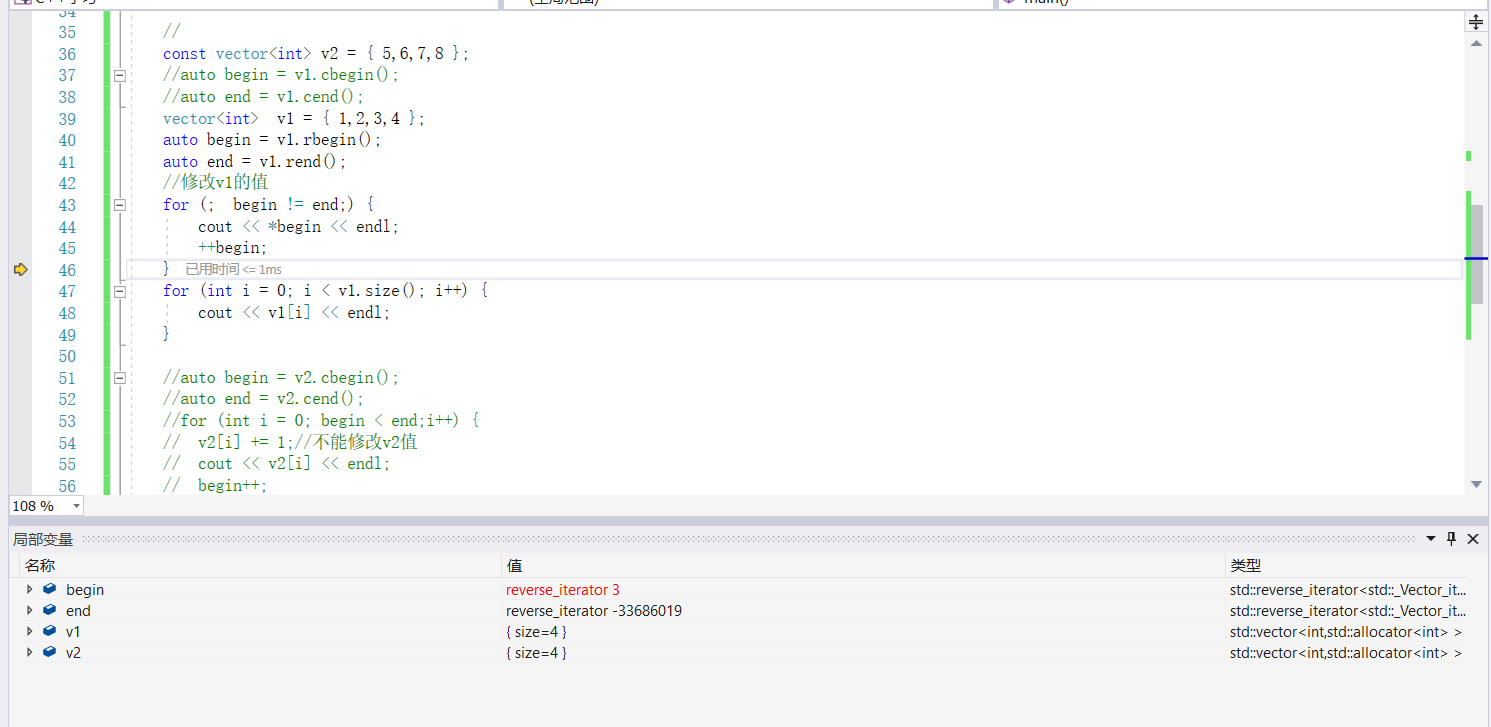Select the variable name 'v2' in locals
This screenshot has height=727, width=1491.
(74, 653)
